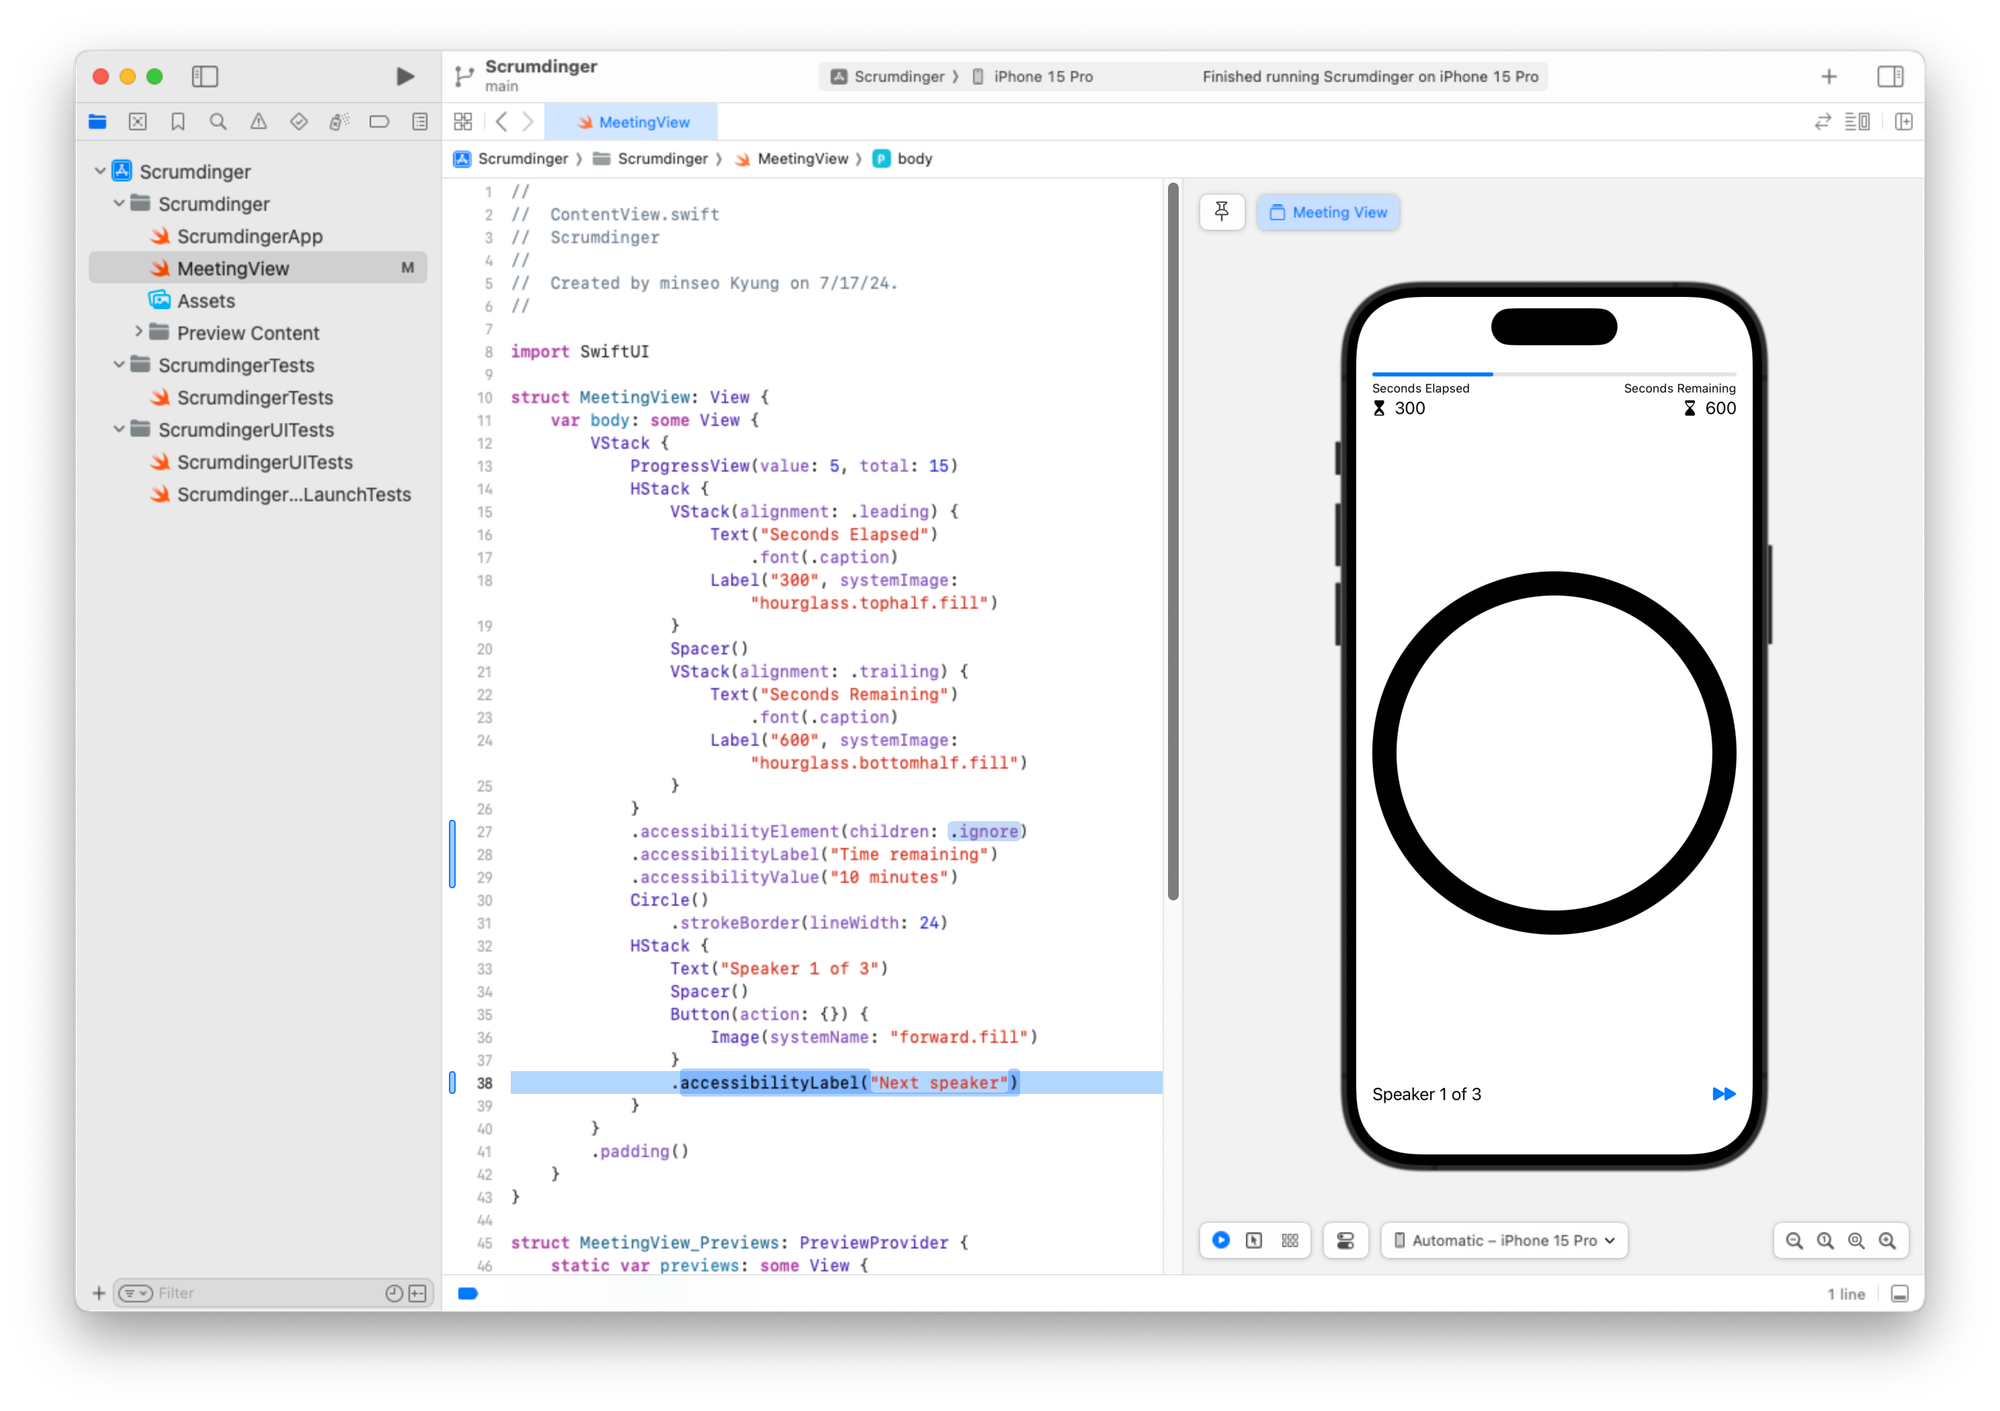This screenshot has height=1411, width=2000.
Task: Toggle the right inspector panel
Action: tap(1890, 76)
